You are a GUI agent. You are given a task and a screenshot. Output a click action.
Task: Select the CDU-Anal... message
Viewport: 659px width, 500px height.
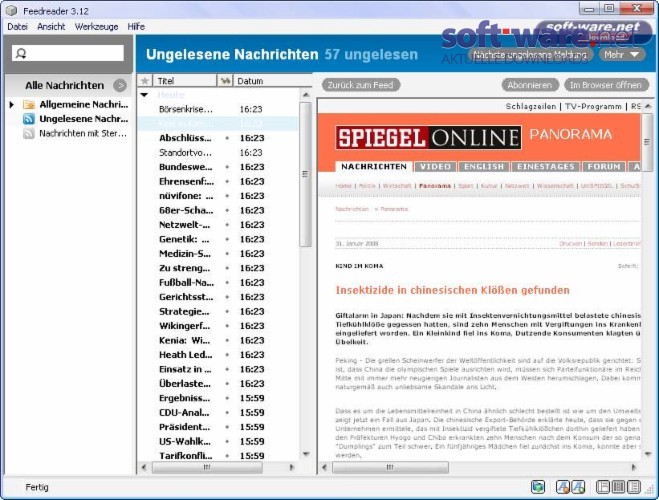(x=218, y=413)
